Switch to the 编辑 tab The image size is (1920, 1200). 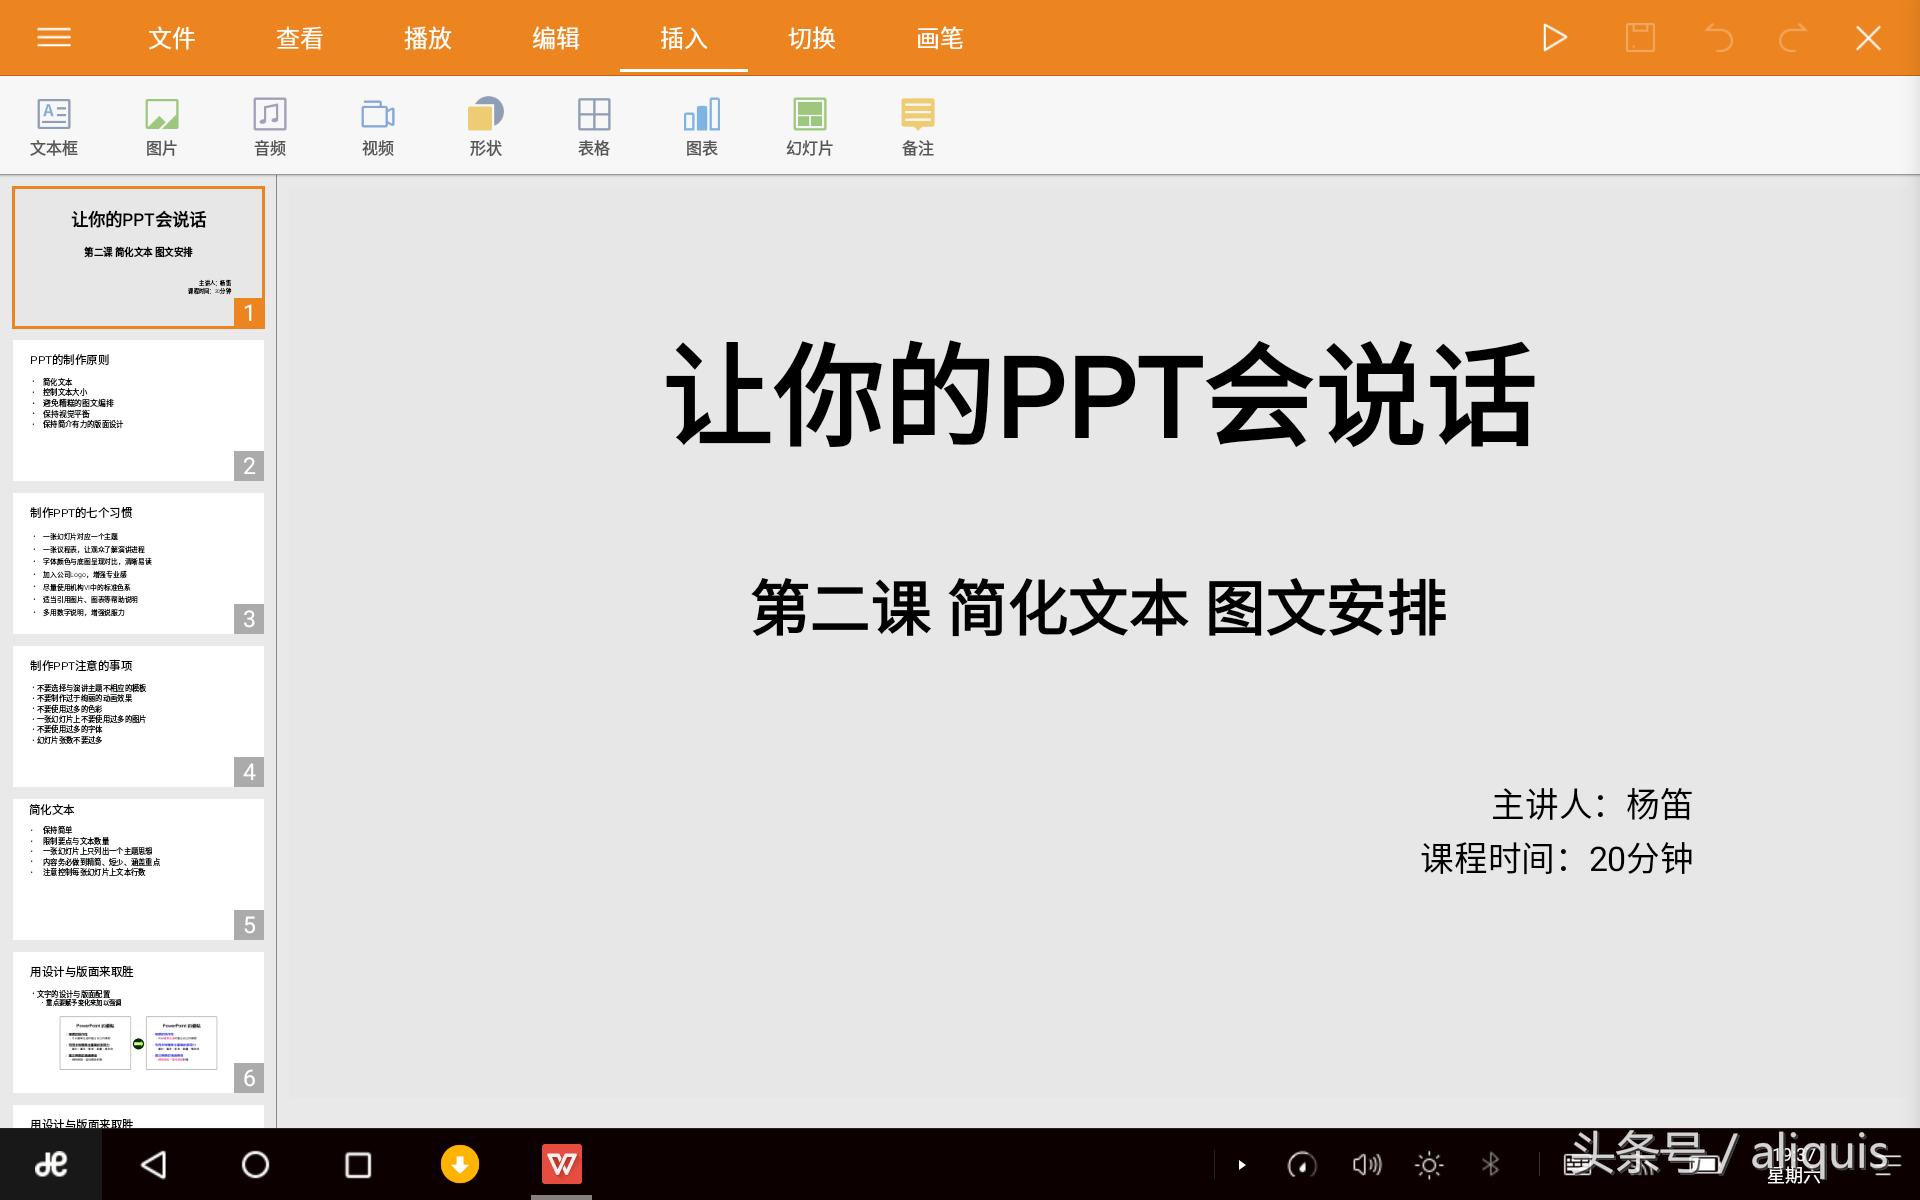[x=555, y=38]
